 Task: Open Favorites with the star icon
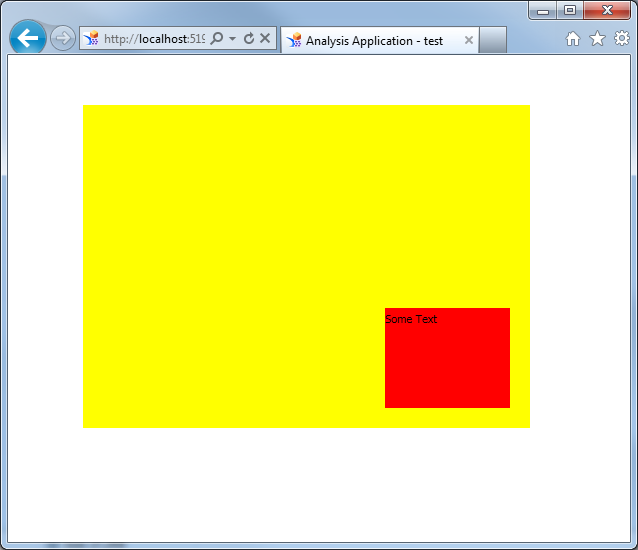pos(597,39)
